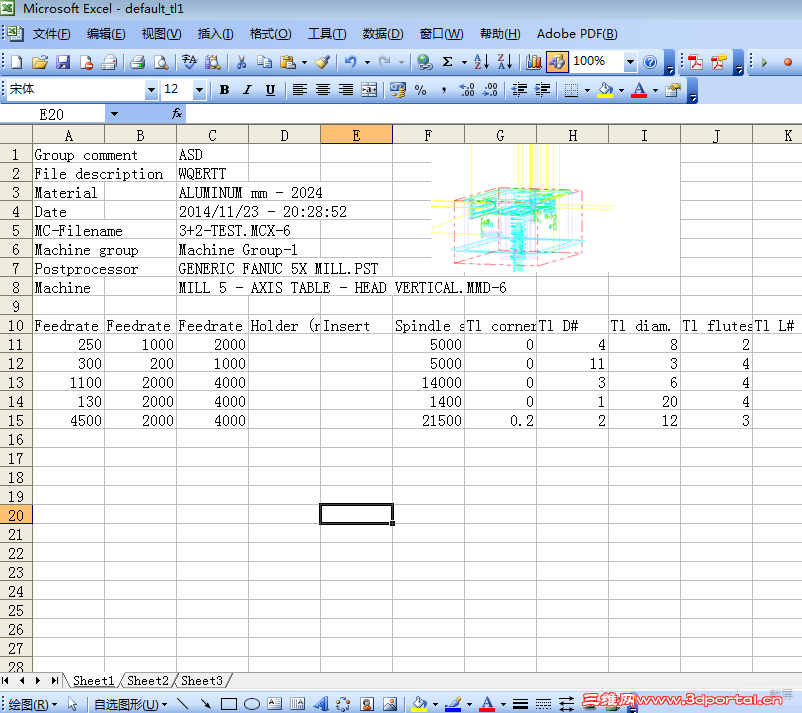Click the Name Box showing E20
The width and height of the screenshot is (802, 713).
pos(52,114)
